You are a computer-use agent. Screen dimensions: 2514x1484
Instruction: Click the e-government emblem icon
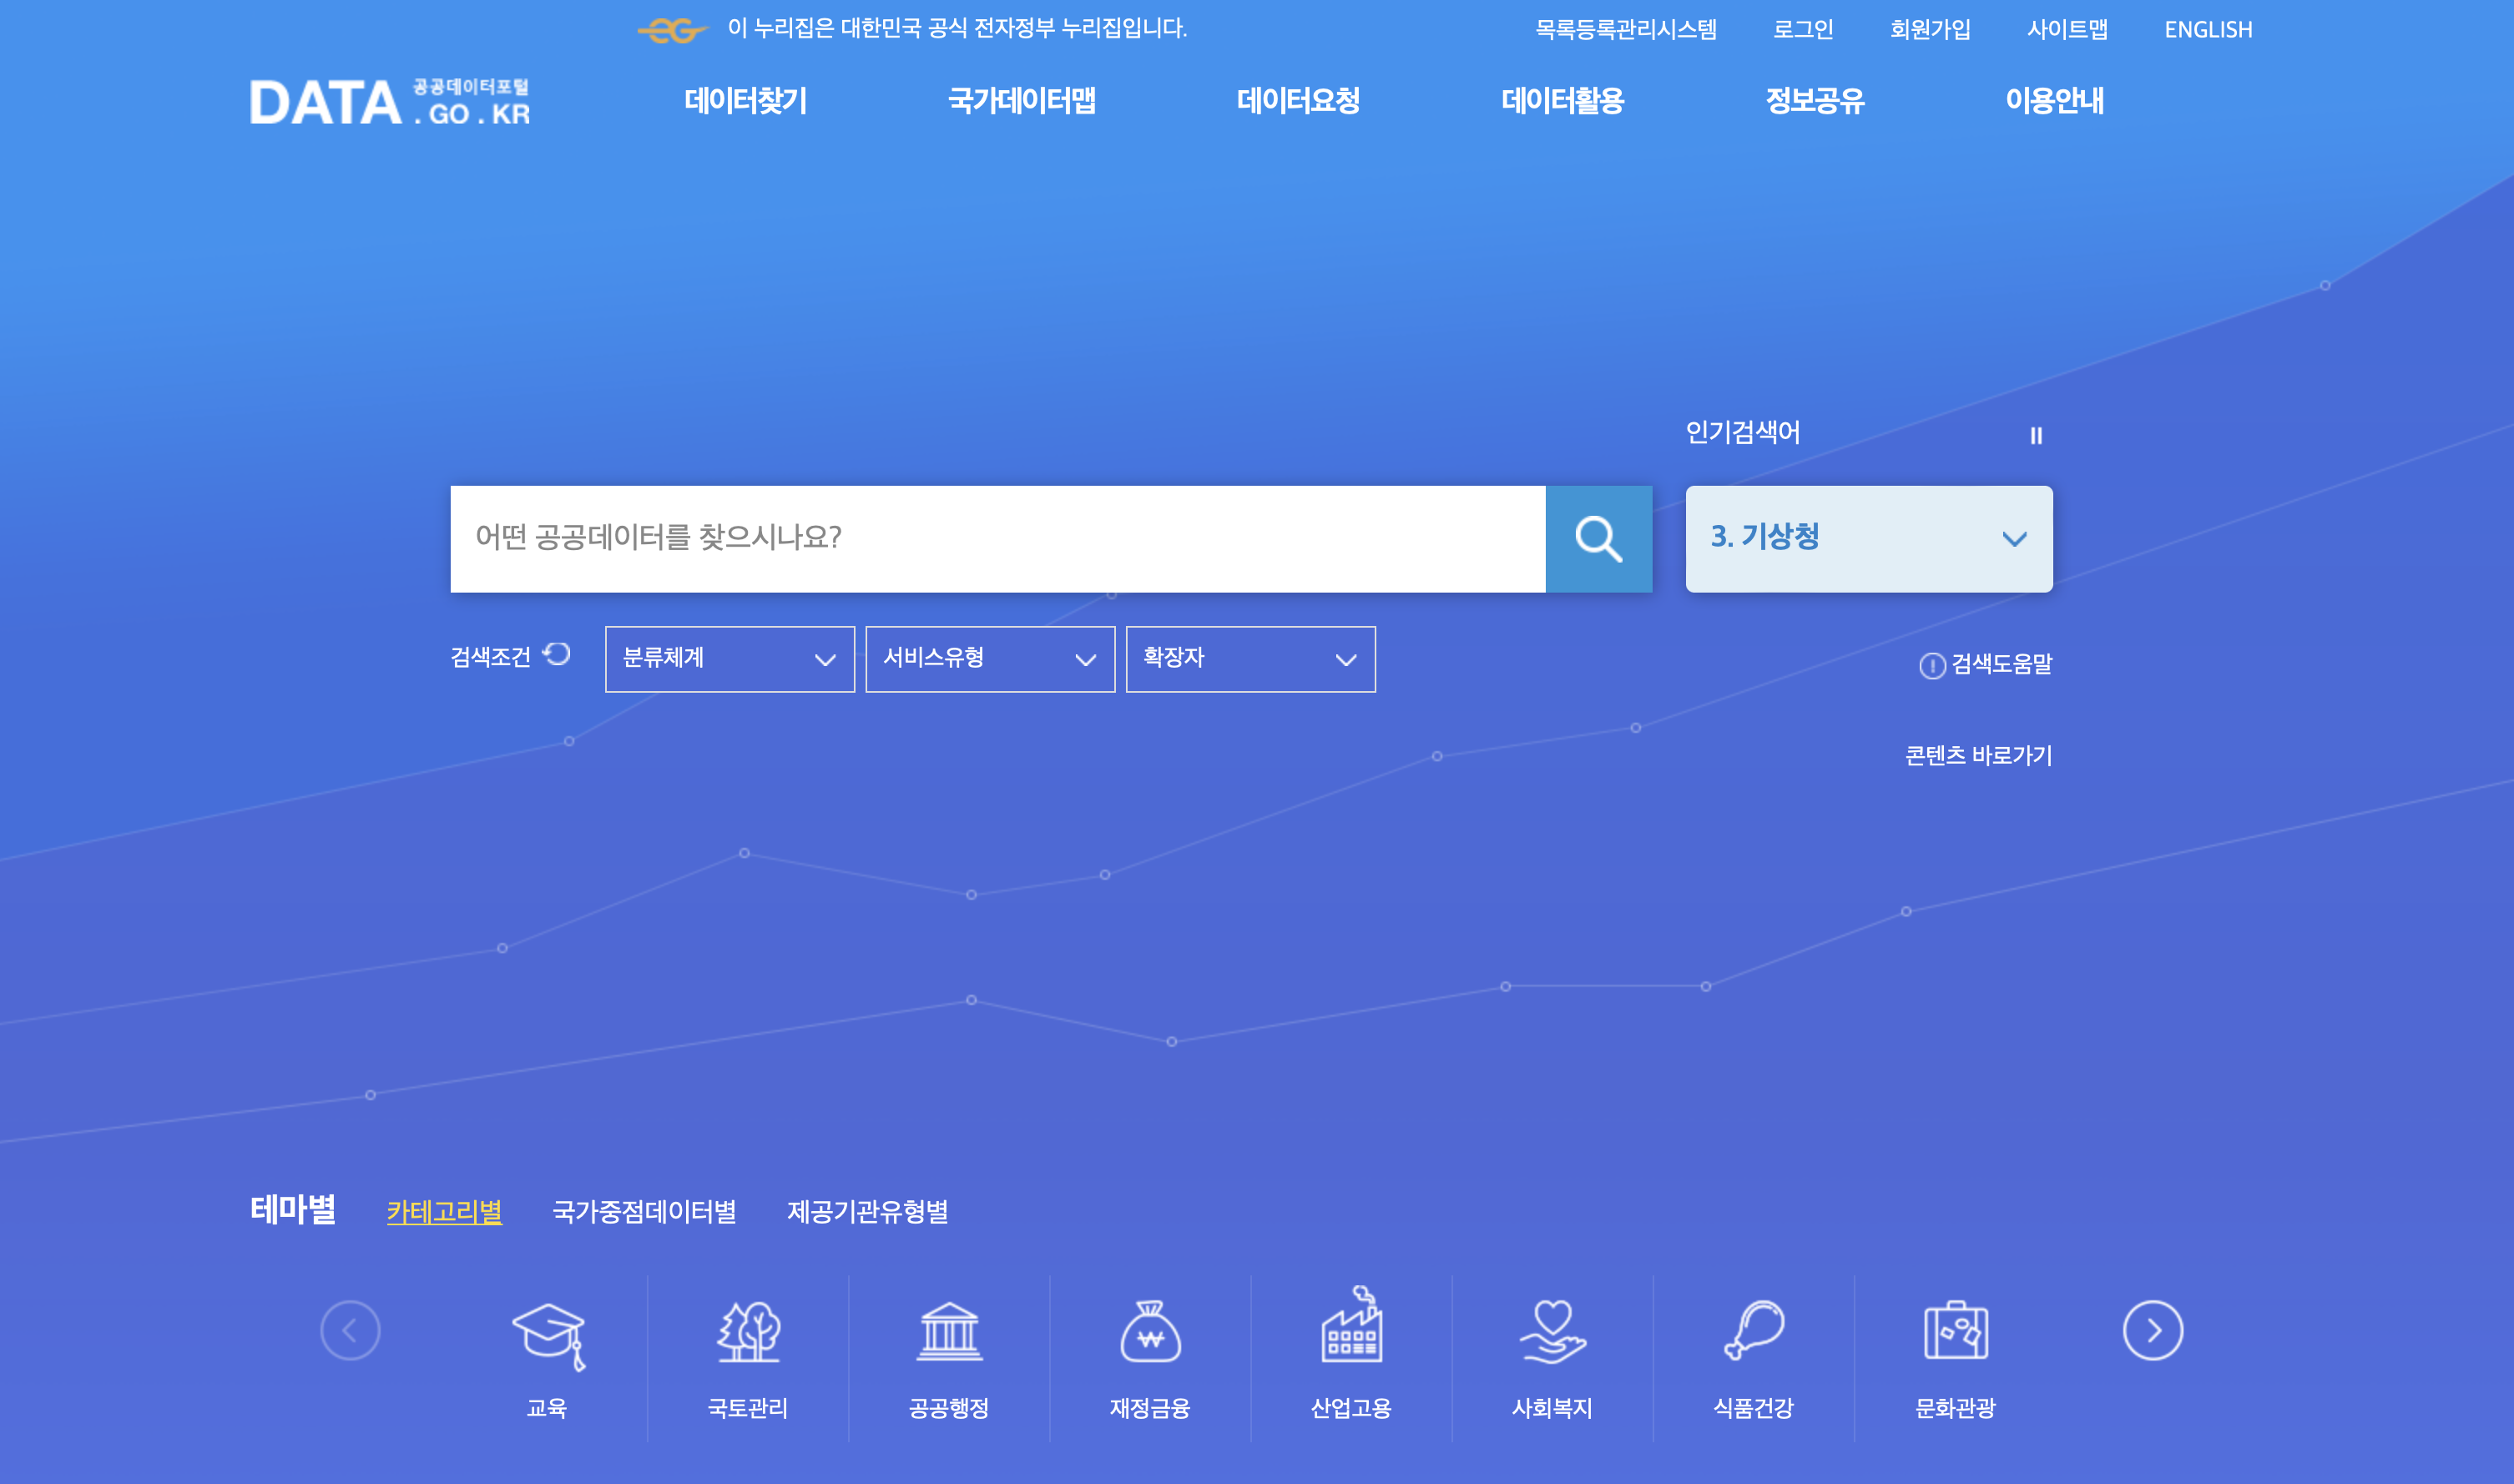coord(673,31)
